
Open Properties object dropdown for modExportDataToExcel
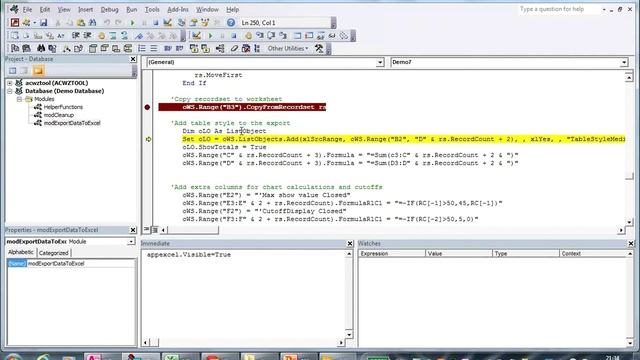click(131, 242)
